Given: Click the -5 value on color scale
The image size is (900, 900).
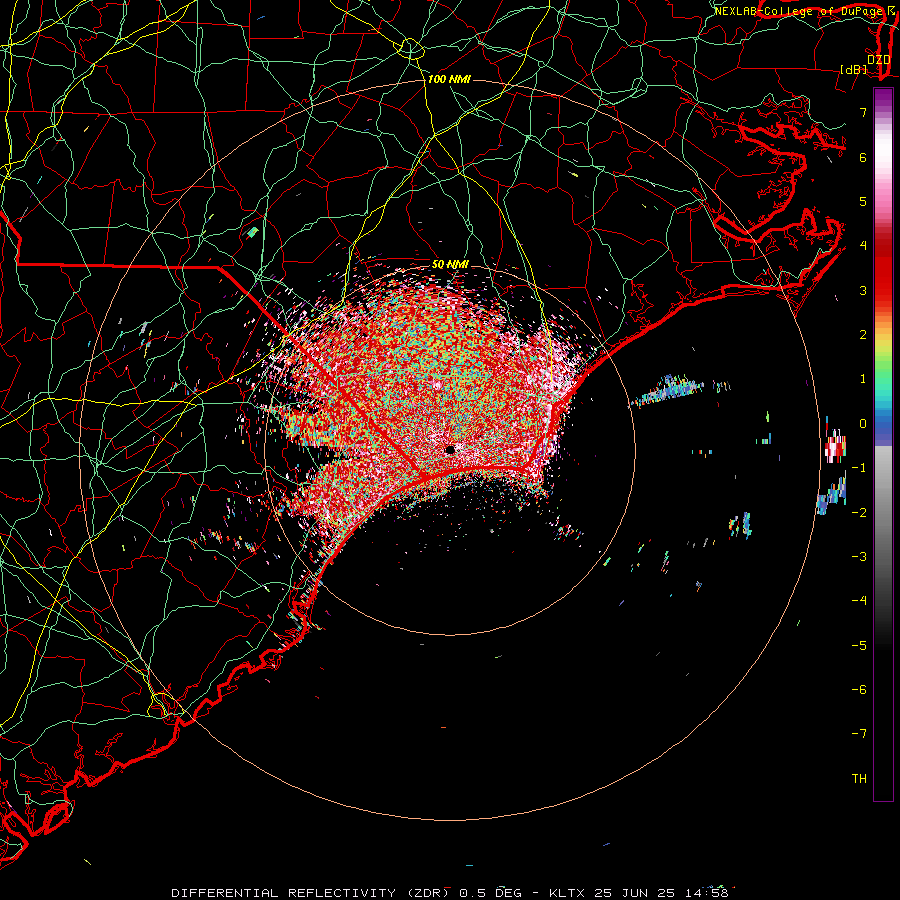Looking at the screenshot, I should pos(859,646).
